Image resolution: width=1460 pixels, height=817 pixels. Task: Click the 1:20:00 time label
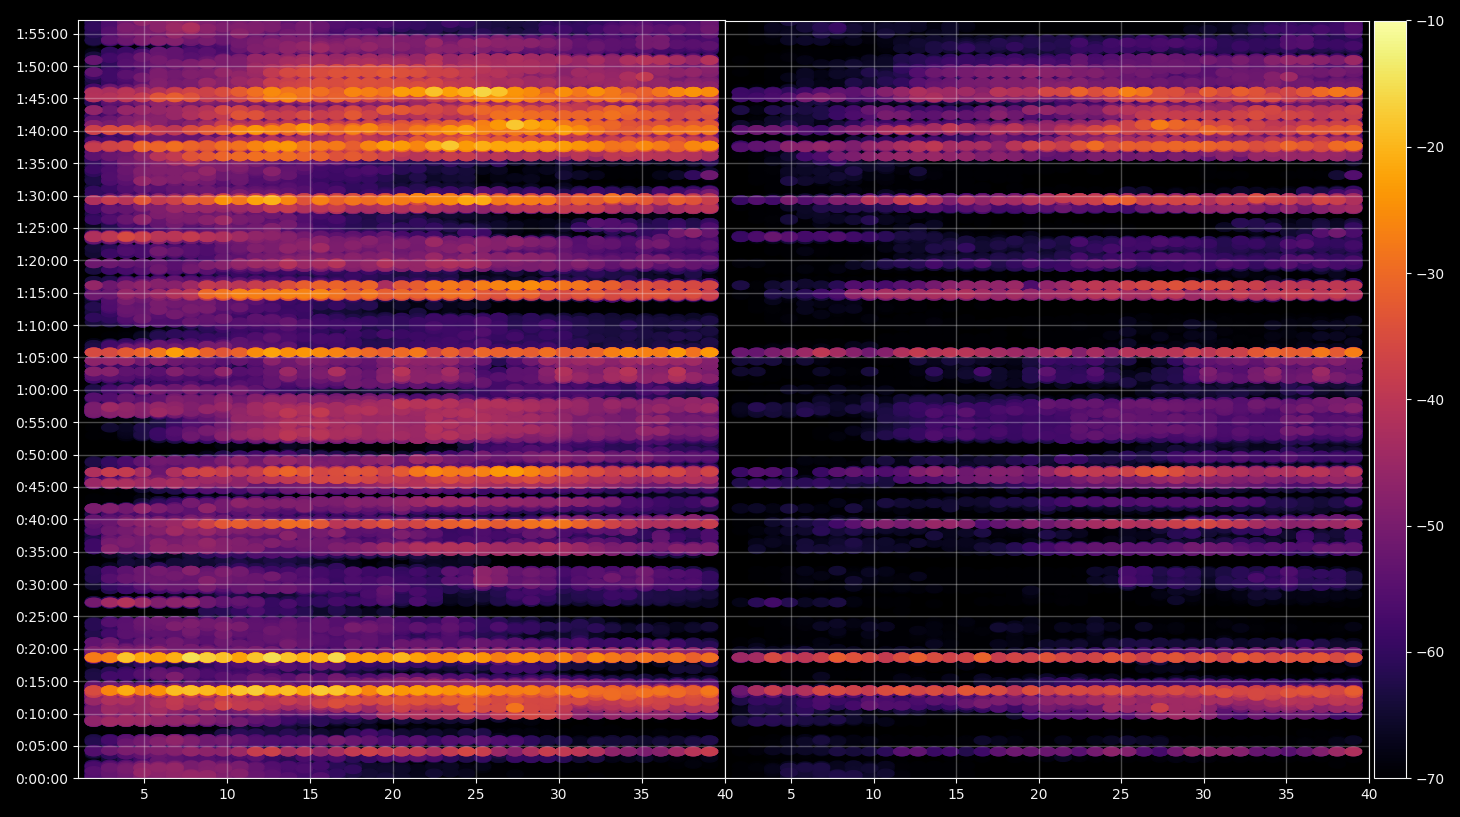(x=42, y=261)
